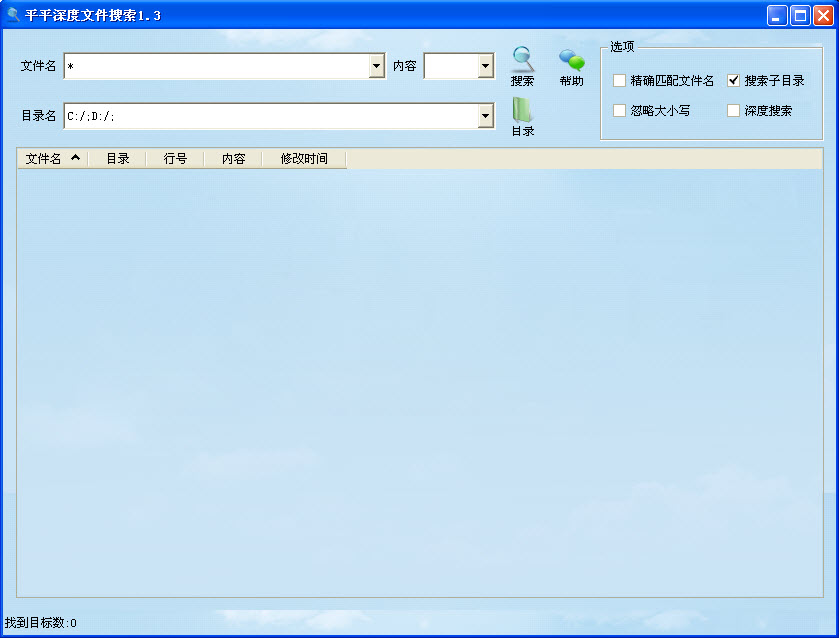Open 帮助 chat bubble icon
Image resolution: width=839 pixels, height=638 pixels.
[x=571, y=60]
